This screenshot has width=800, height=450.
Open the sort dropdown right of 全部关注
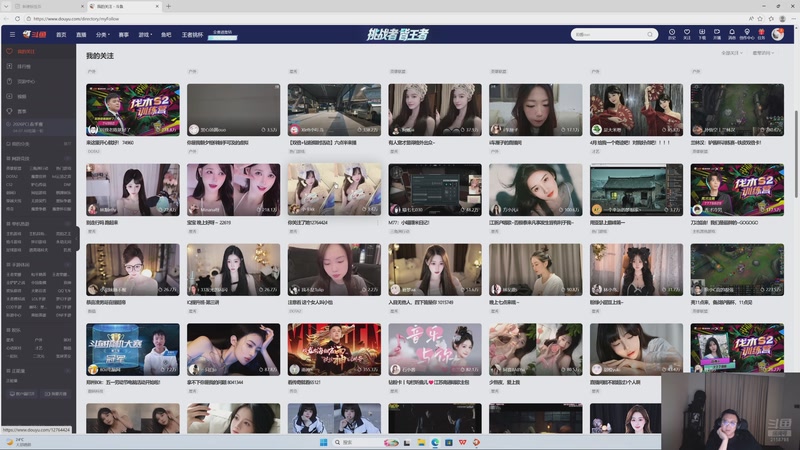click(763, 53)
